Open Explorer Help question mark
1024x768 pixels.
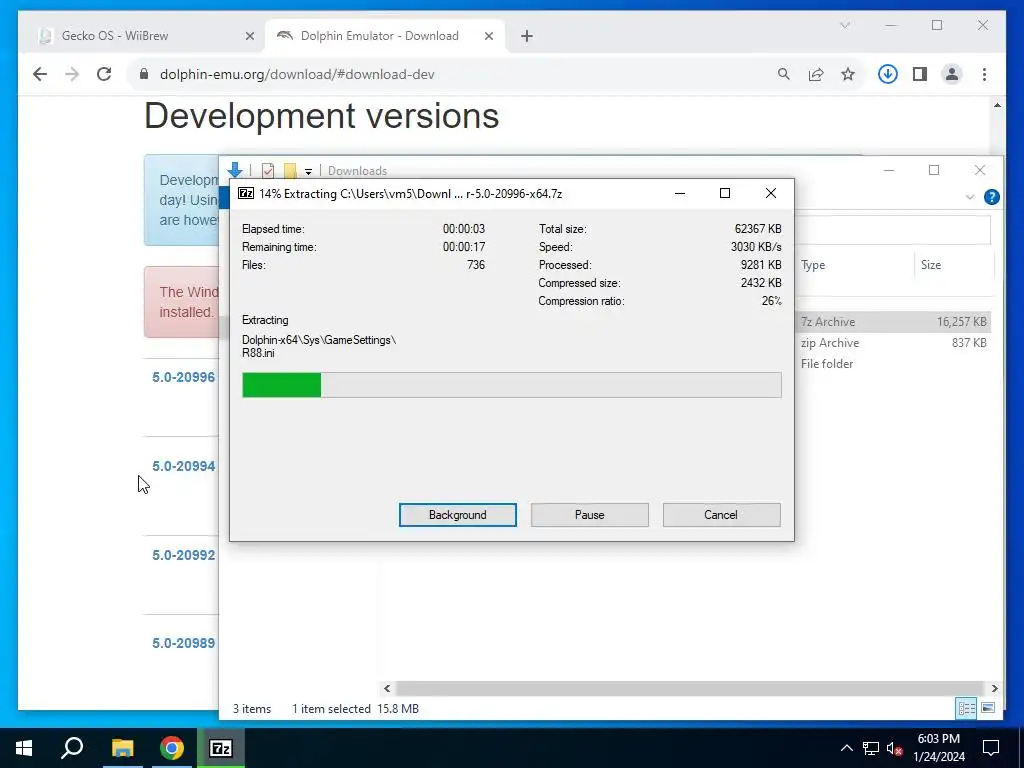point(991,197)
